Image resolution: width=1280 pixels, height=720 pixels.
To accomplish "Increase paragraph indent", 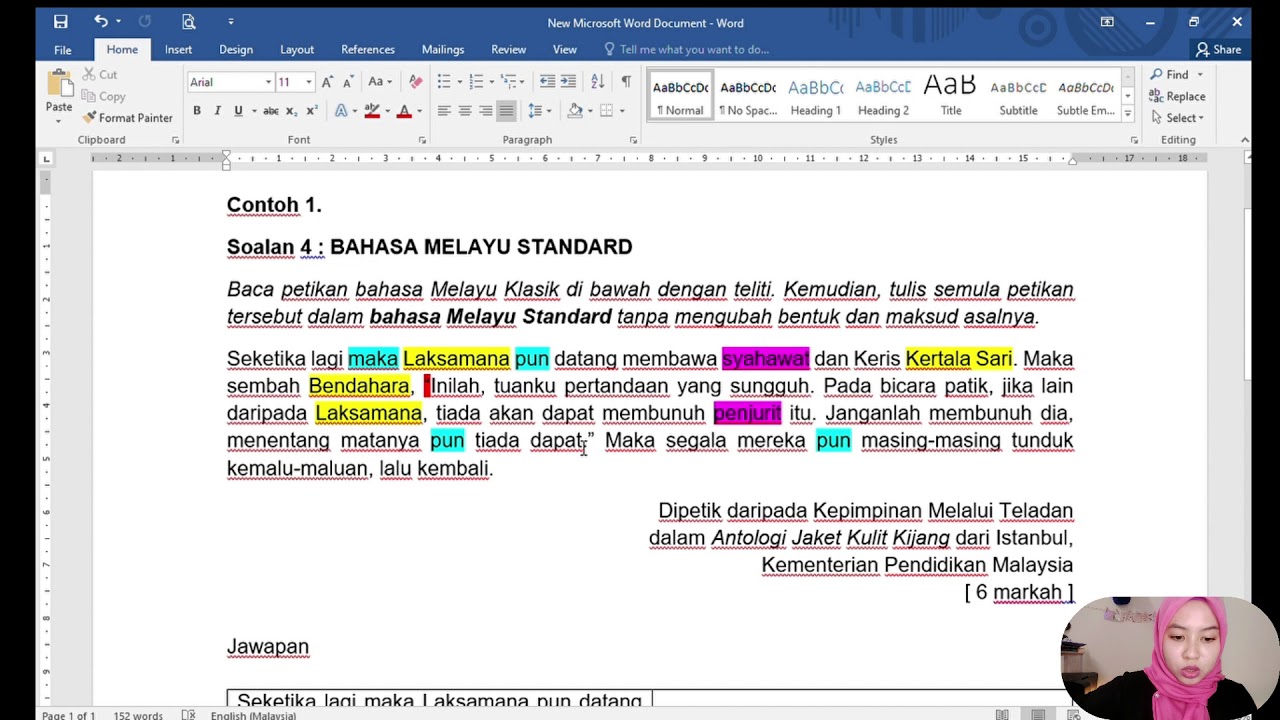I will [x=568, y=82].
